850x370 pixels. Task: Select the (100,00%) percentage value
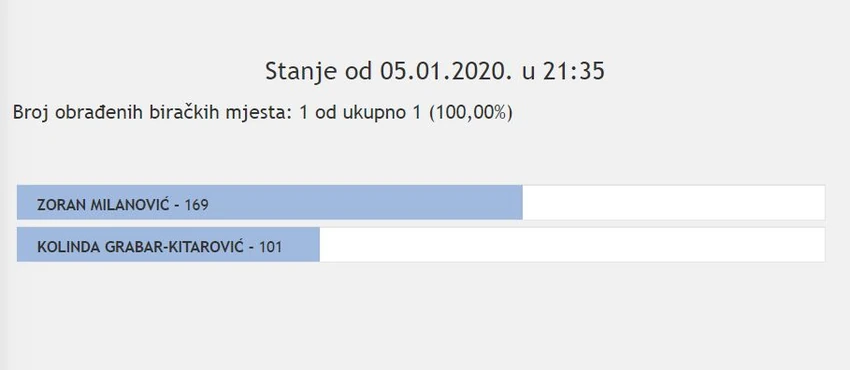(x=470, y=113)
